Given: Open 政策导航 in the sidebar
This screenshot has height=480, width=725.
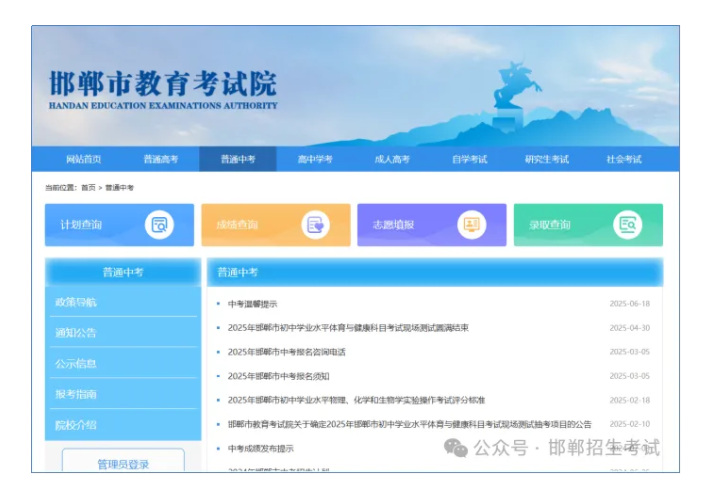Looking at the screenshot, I should pyautogui.click(x=76, y=302).
